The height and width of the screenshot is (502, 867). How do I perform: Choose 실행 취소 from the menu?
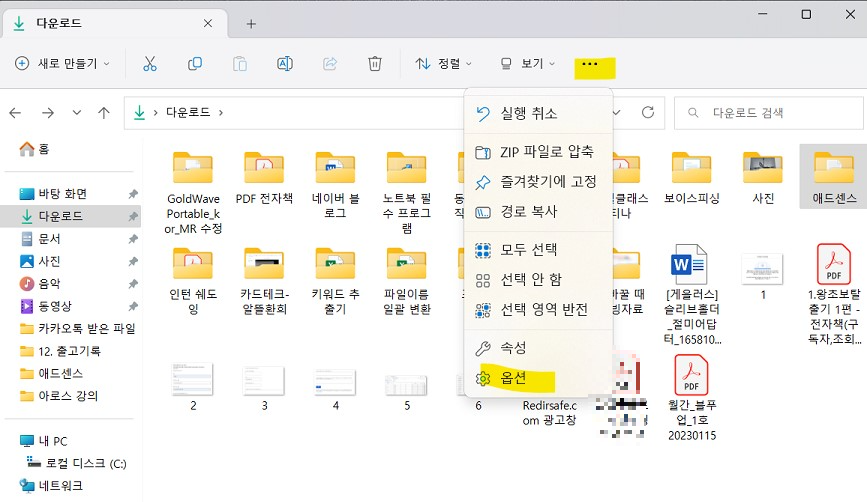(539, 113)
